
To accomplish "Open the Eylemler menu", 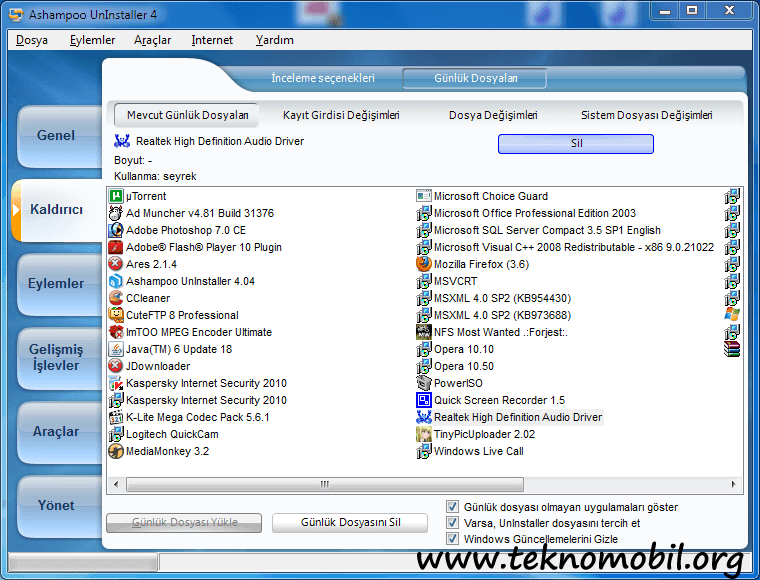I will click(93, 40).
